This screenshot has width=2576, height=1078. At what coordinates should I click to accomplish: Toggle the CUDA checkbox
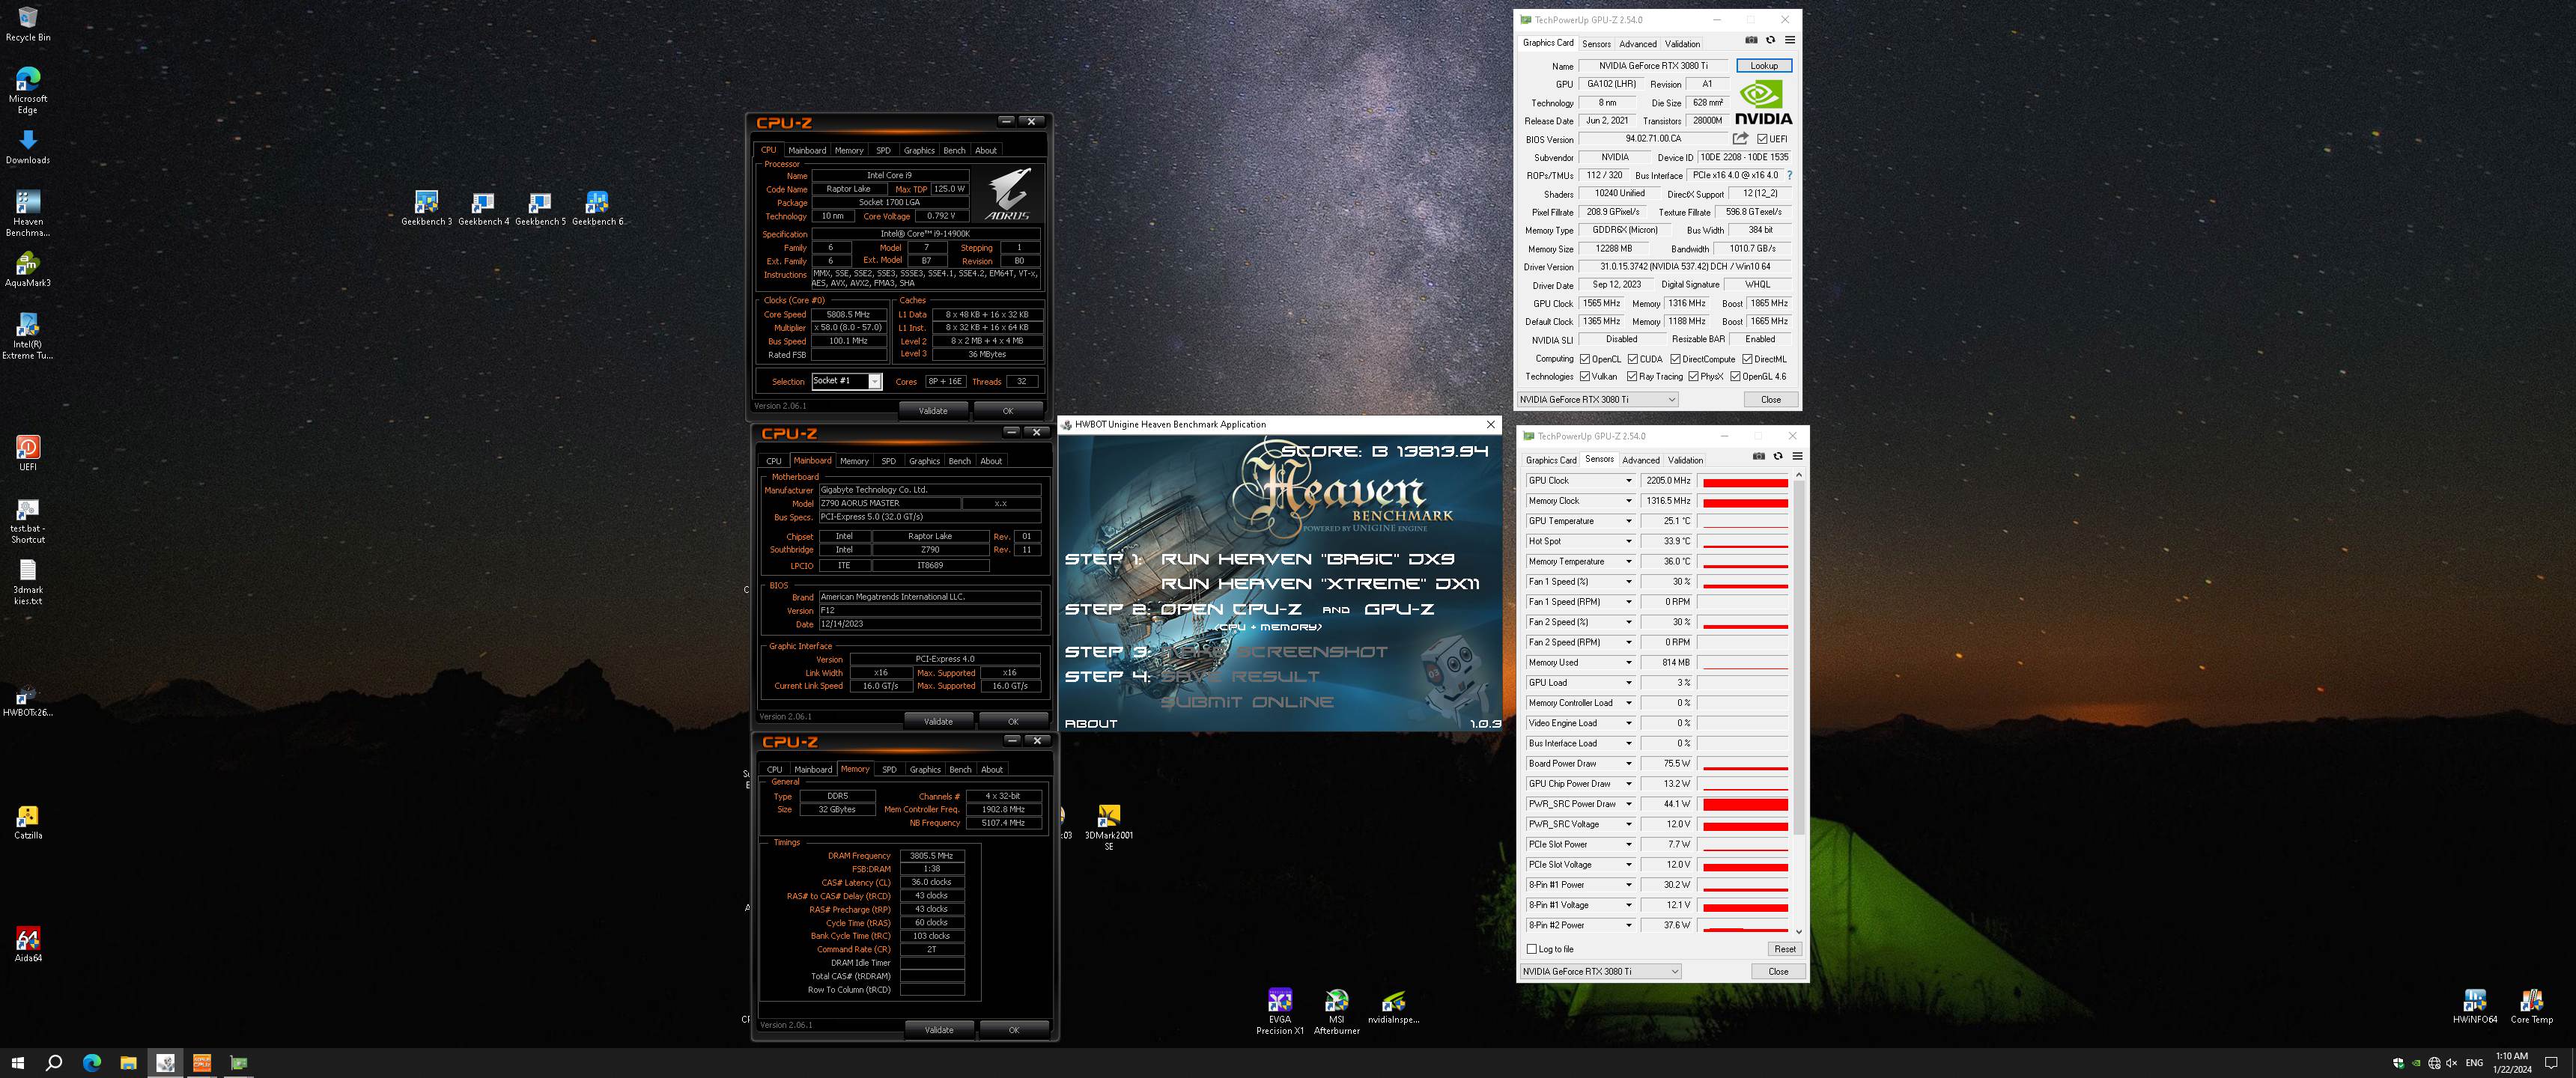coord(1633,359)
